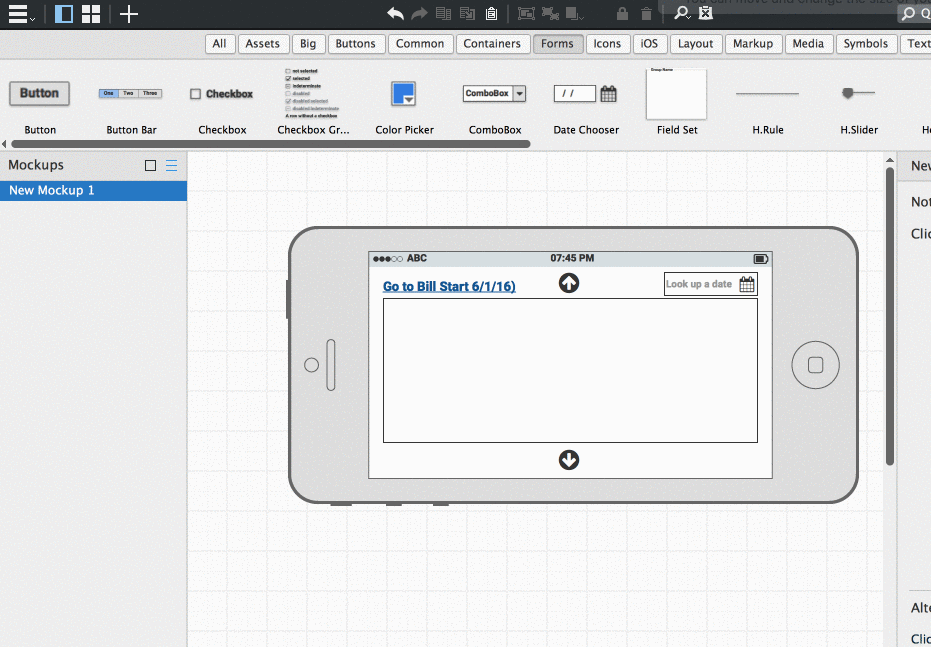Delete selection with trash icon
Screen dimensions: 931x647
click(x=646, y=13)
